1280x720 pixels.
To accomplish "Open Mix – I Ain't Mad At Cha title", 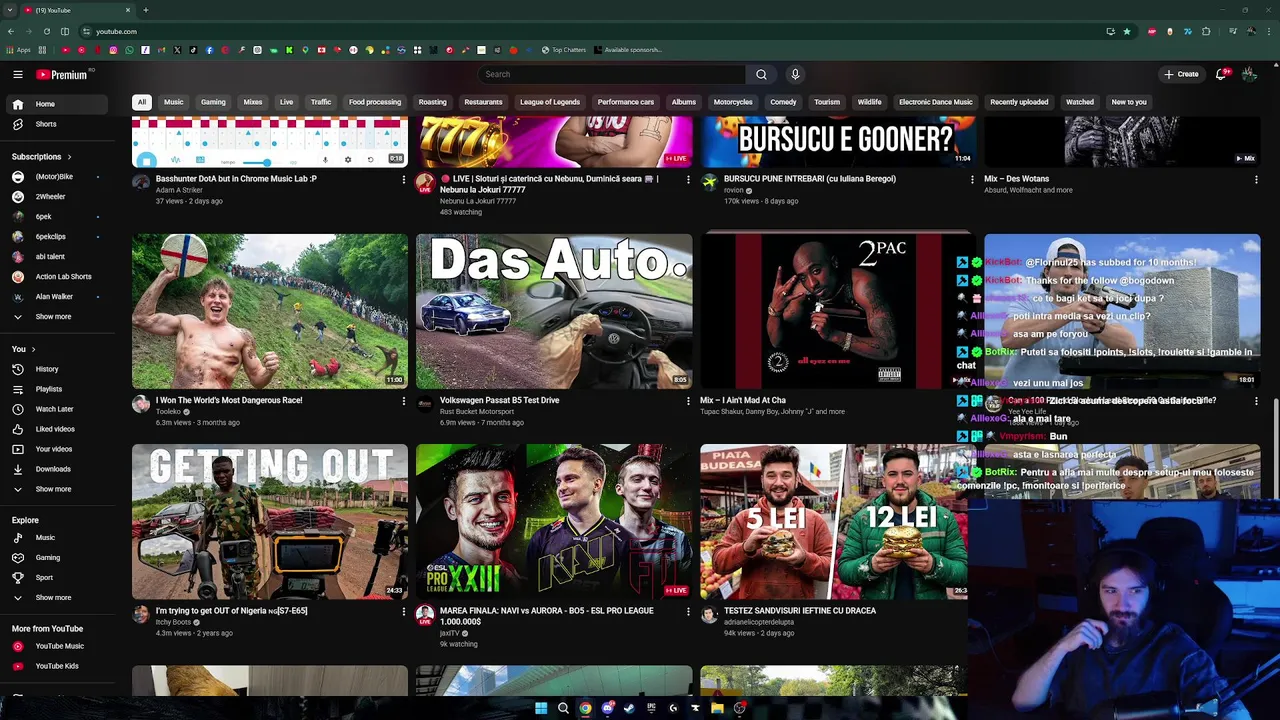I will tap(757, 400).
